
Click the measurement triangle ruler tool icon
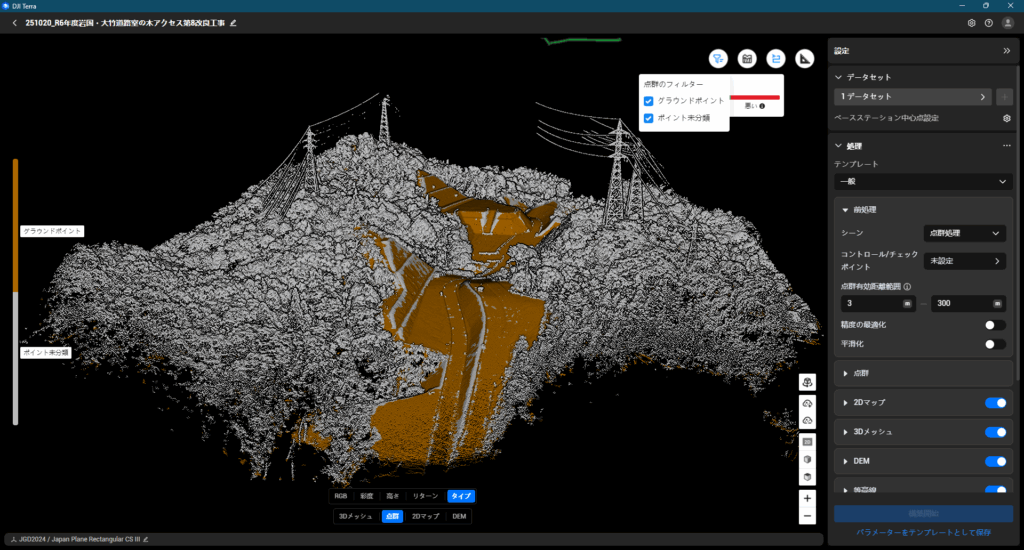point(805,59)
